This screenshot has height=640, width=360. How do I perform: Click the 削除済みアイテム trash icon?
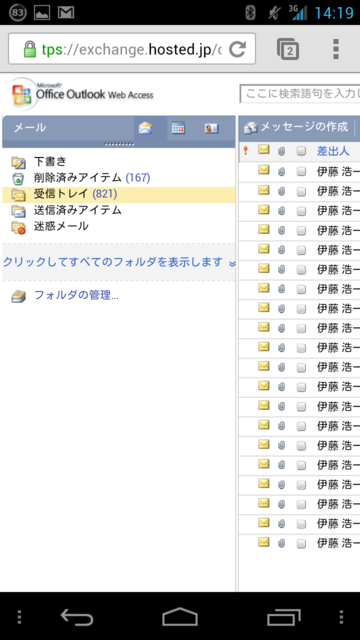(x=18, y=178)
